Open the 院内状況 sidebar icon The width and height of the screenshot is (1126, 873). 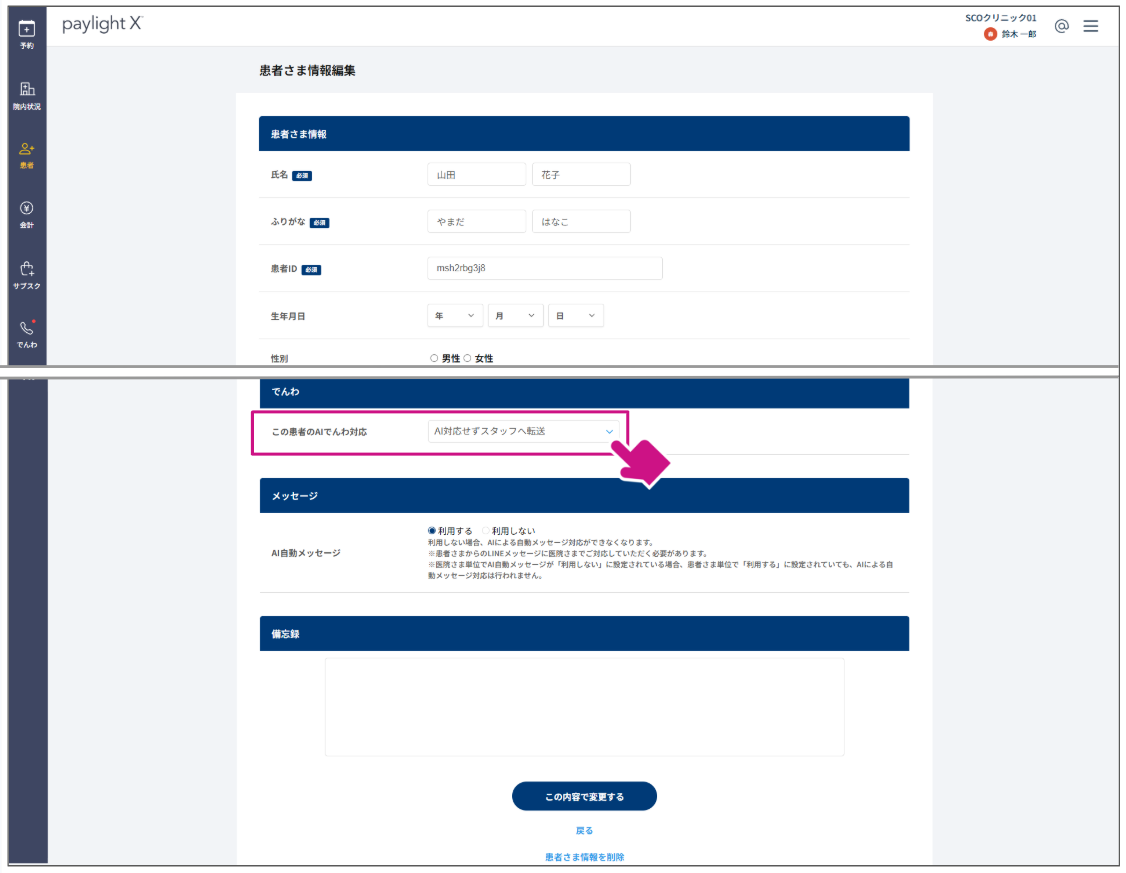[27, 95]
